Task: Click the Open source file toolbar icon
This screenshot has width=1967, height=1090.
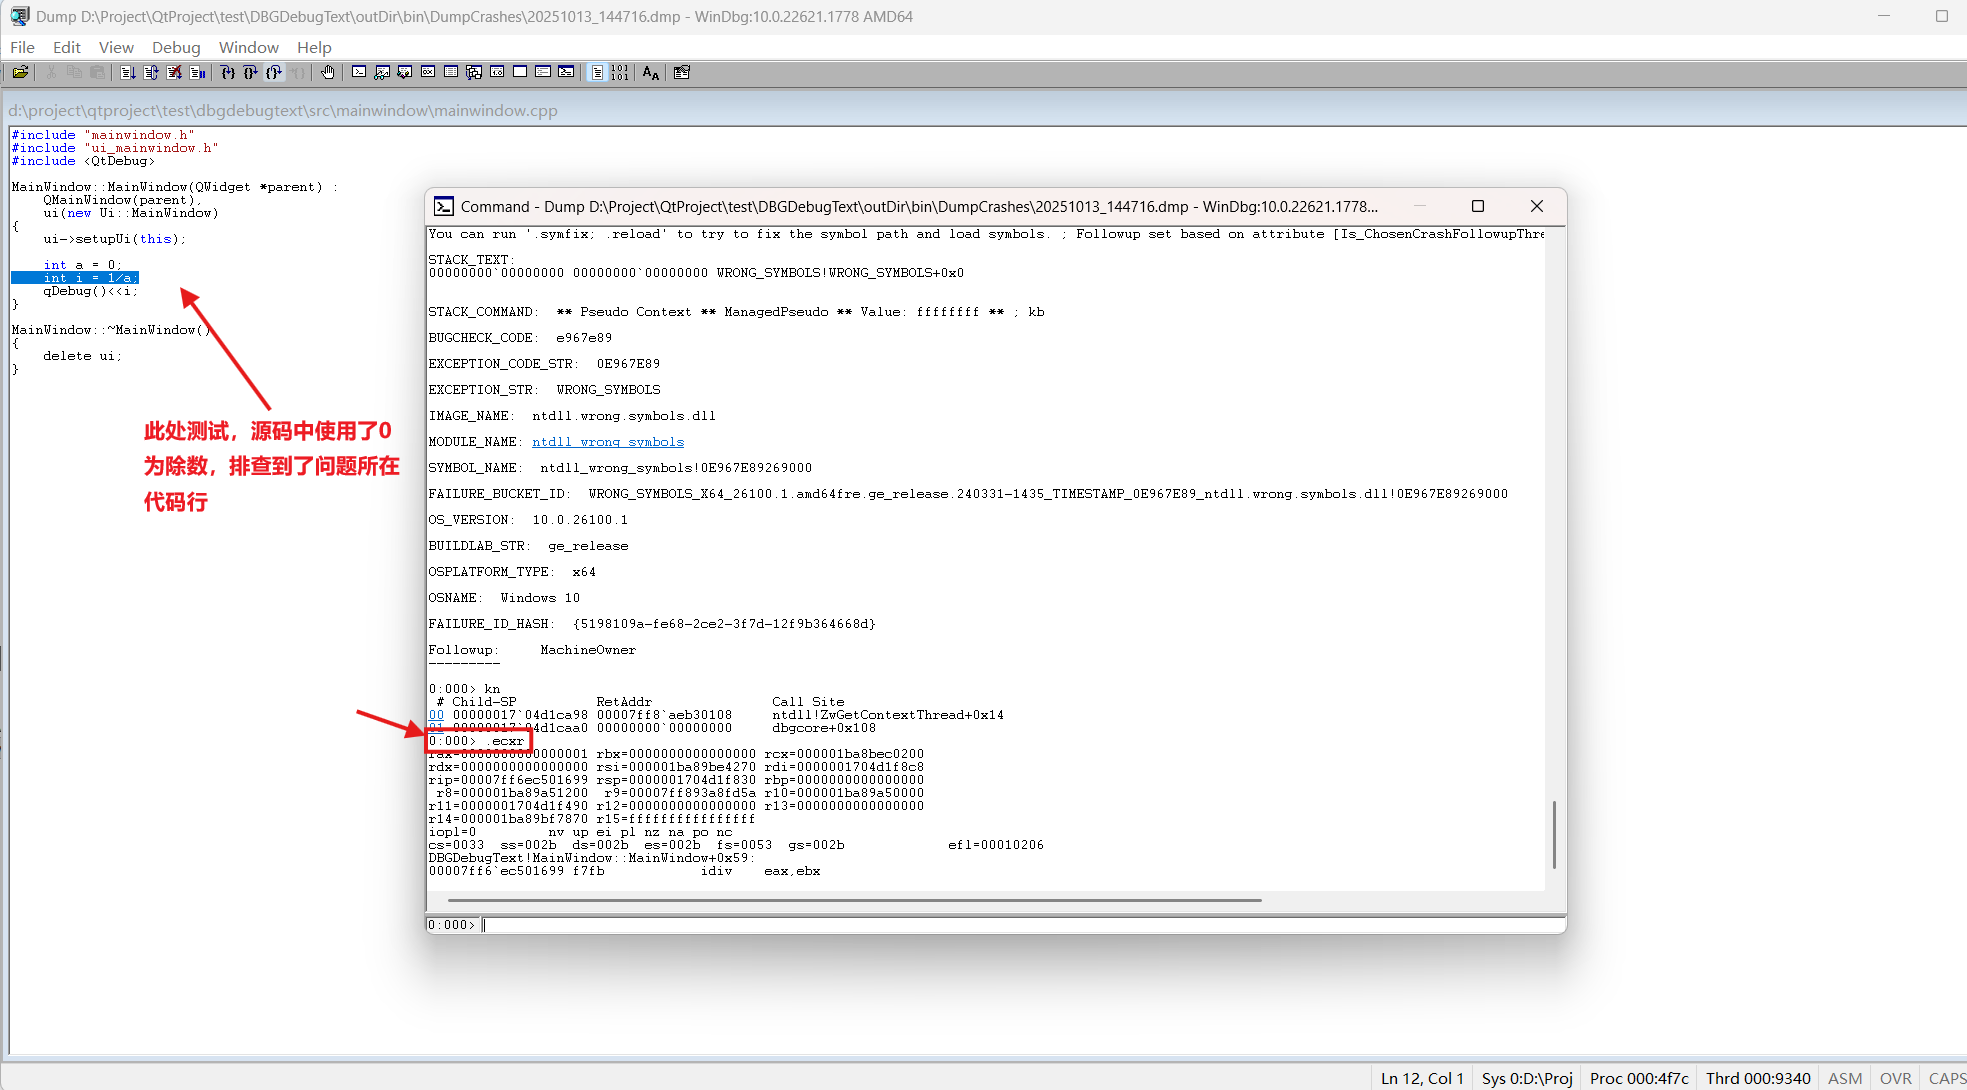Action: pos(20,72)
